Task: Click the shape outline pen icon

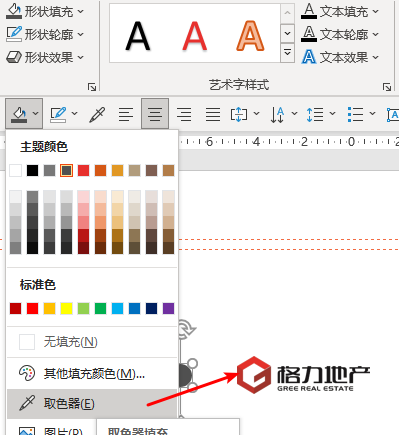Action: pyautogui.click(x=58, y=114)
